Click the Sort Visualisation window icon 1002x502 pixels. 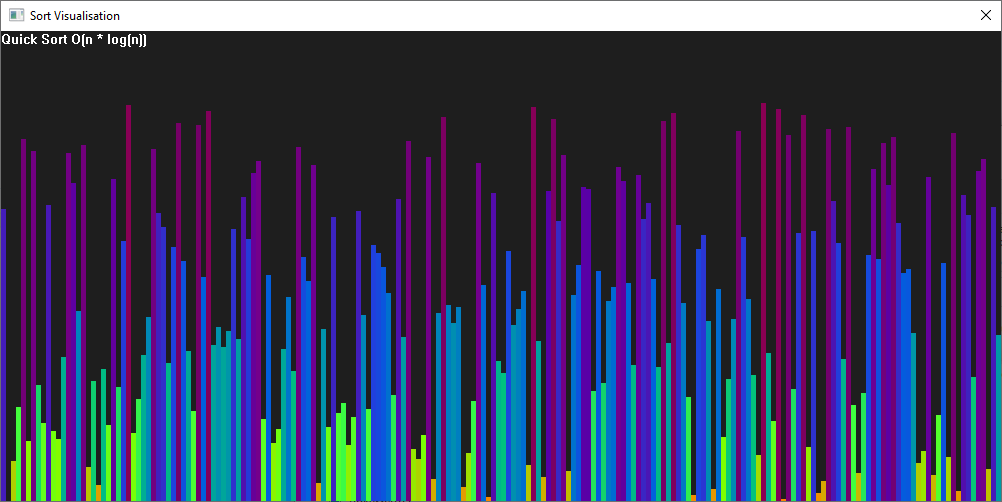(16, 16)
